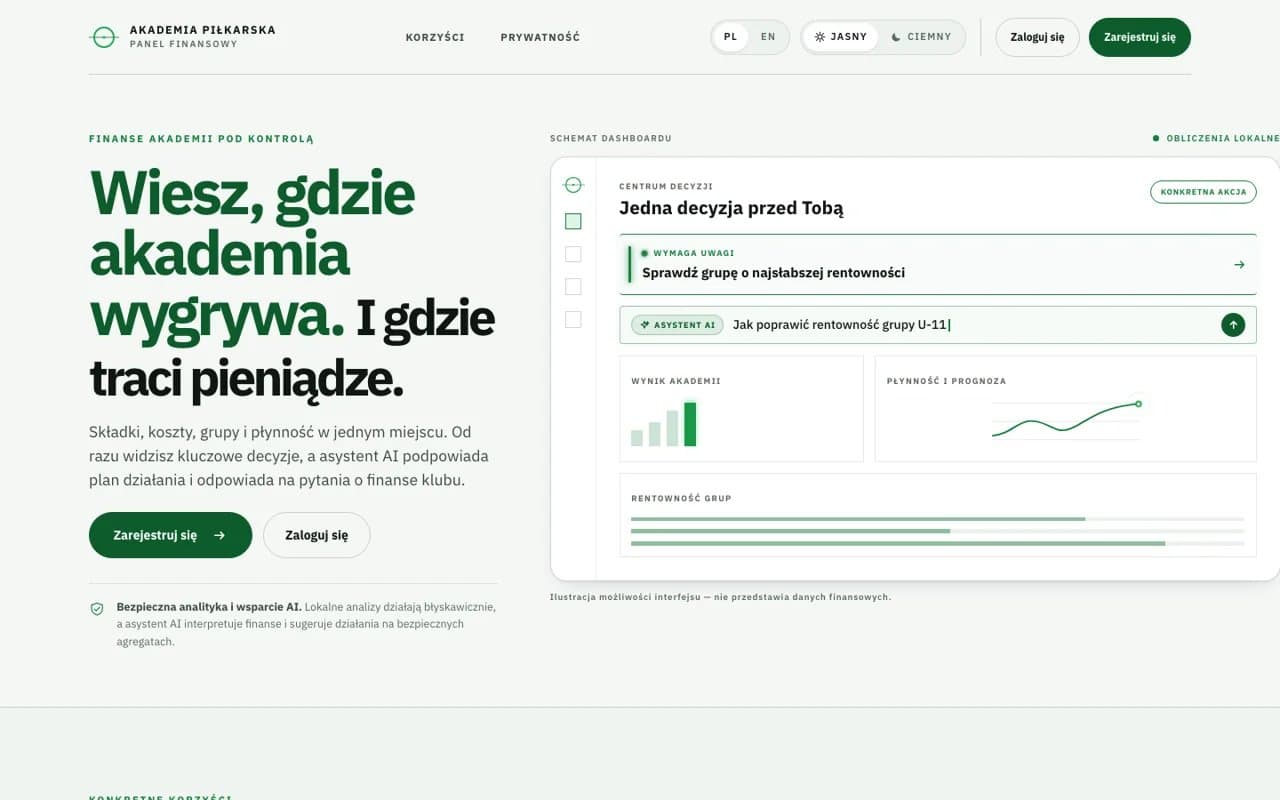Image resolution: width=1280 pixels, height=800 pixels.
Task: Select the Jasny light theme
Action: pos(841,37)
